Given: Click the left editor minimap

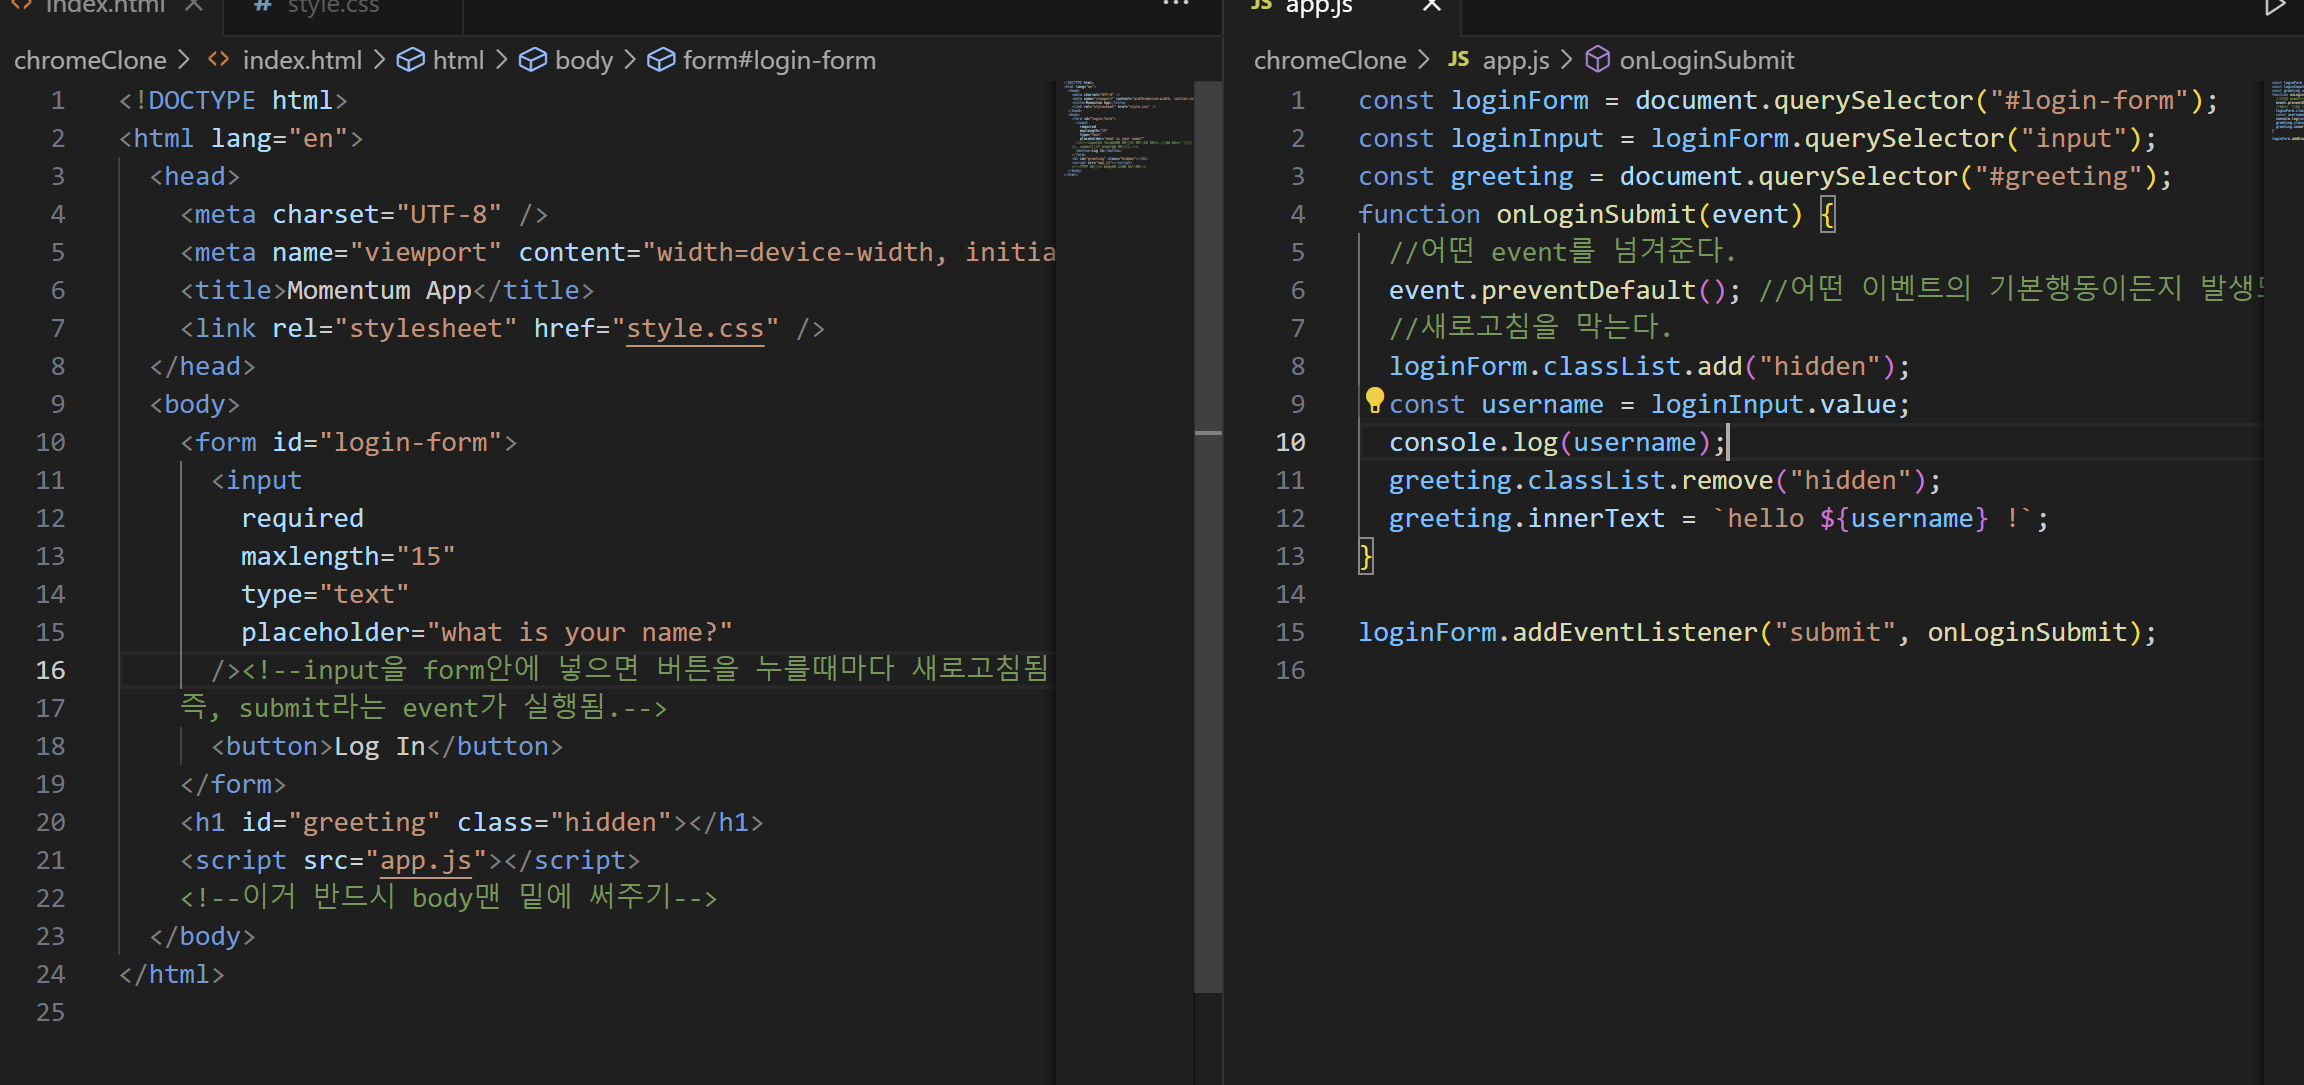Looking at the screenshot, I should click(x=1127, y=130).
